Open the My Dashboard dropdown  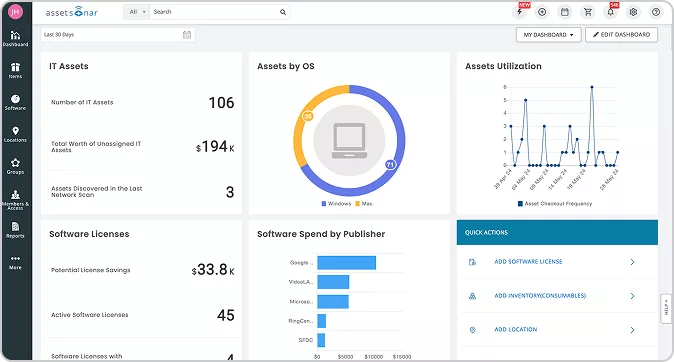tap(548, 35)
